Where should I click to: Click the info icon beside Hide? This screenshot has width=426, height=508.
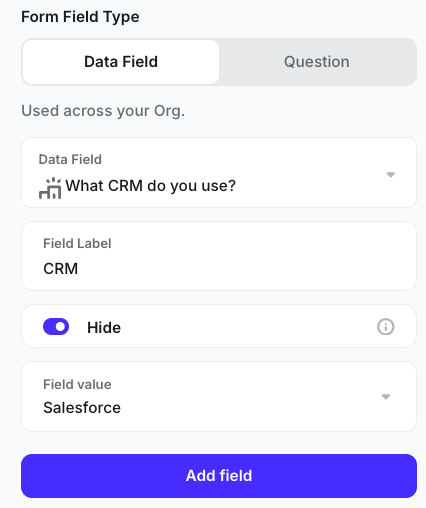386,327
